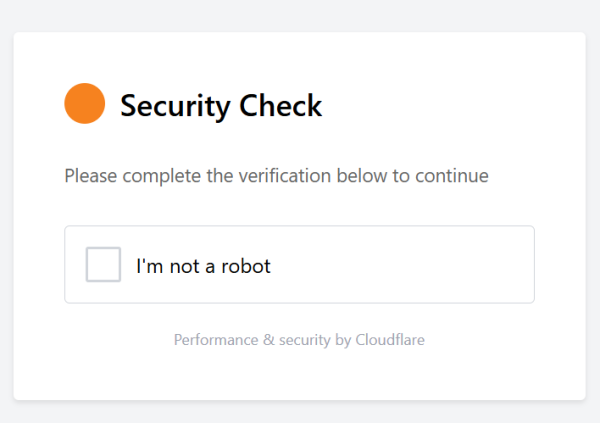Image resolution: width=600 pixels, height=423 pixels.
Task: Click the word "robot" in checkbox label
Action: (x=246, y=266)
